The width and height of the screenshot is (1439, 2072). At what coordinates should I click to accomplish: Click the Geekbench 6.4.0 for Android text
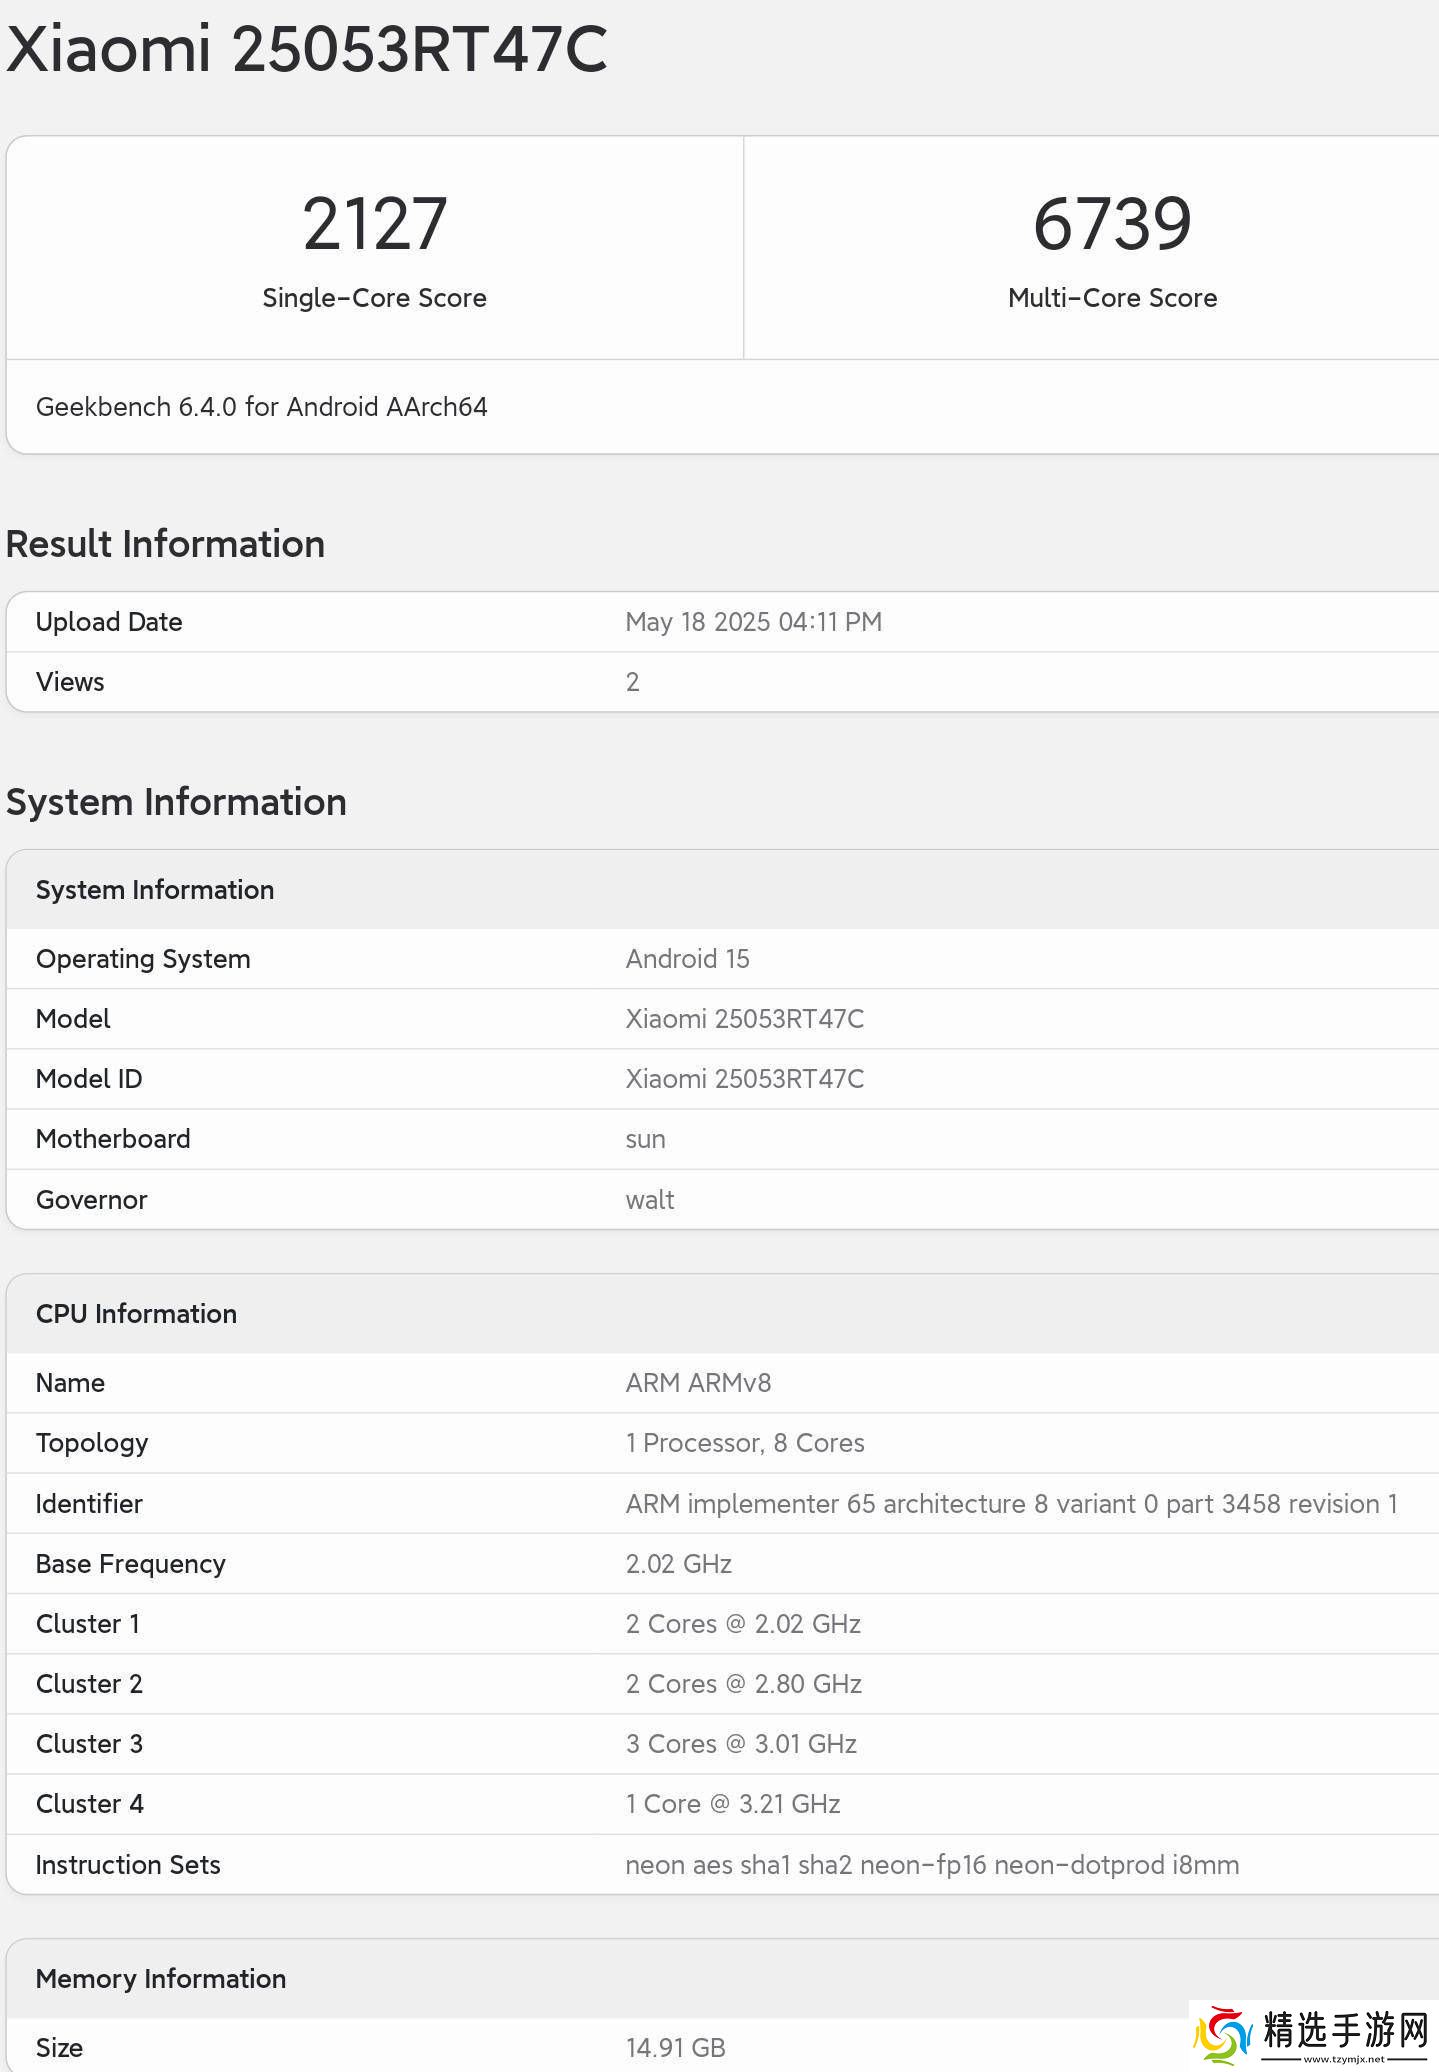pyautogui.click(x=262, y=407)
